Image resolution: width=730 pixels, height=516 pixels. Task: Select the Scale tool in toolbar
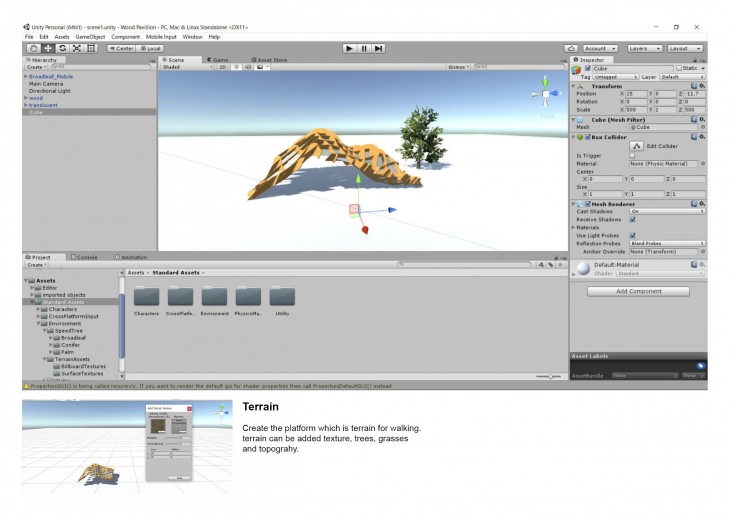pyautogui.click(x=76, y=48)
